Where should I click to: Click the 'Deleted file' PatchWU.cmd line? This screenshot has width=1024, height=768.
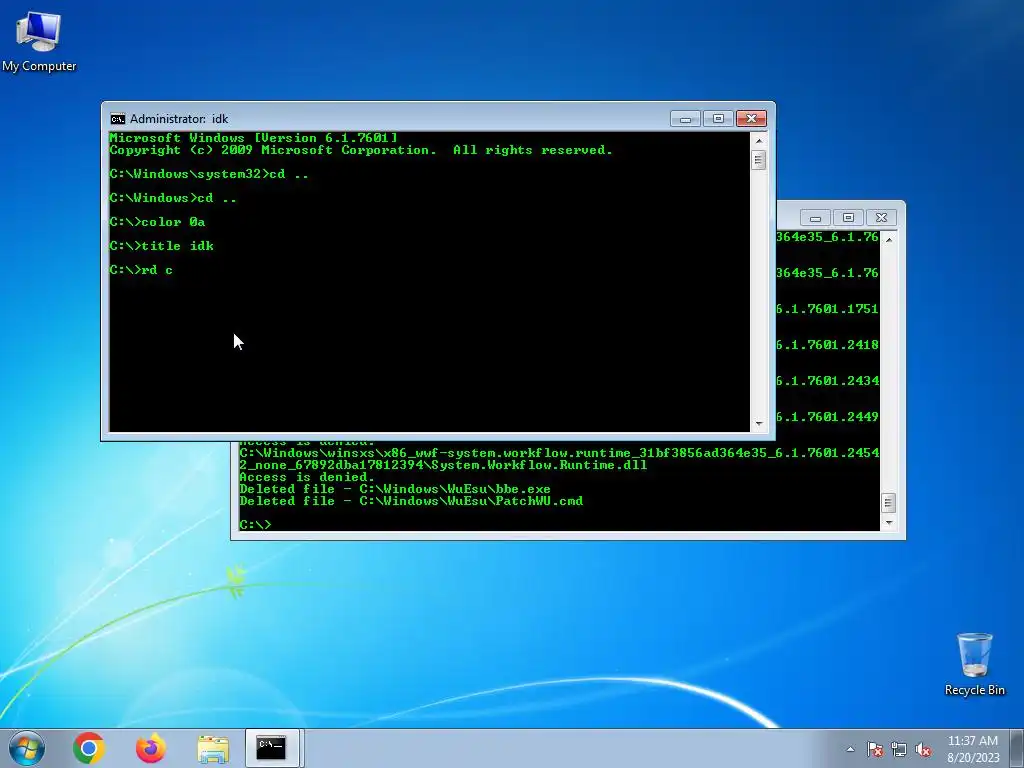click(411, 502)
